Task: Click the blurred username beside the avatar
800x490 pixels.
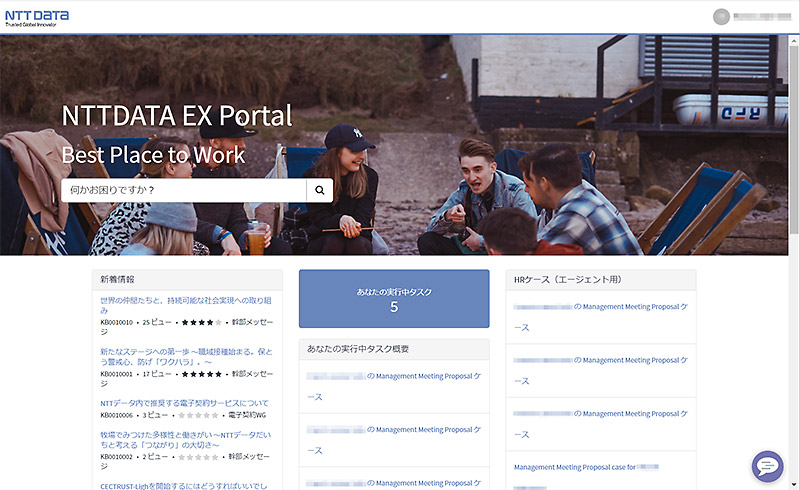Action: pos(762,17)
